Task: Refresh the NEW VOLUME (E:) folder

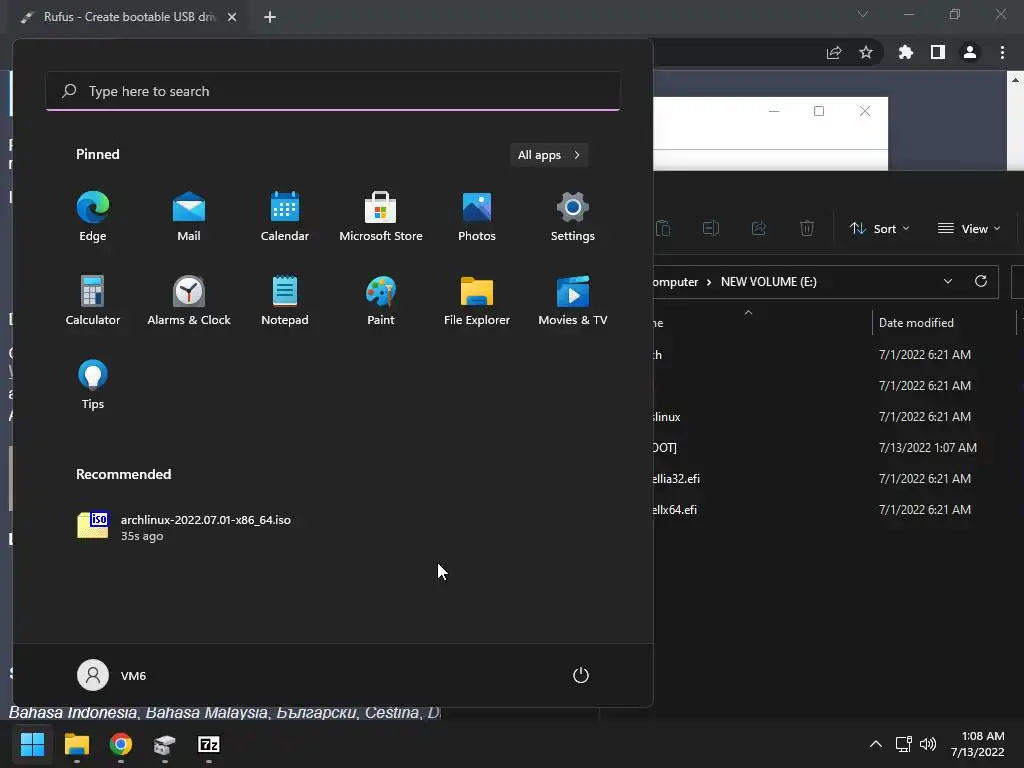Action: pyautogui.click(x=980, y=281)
